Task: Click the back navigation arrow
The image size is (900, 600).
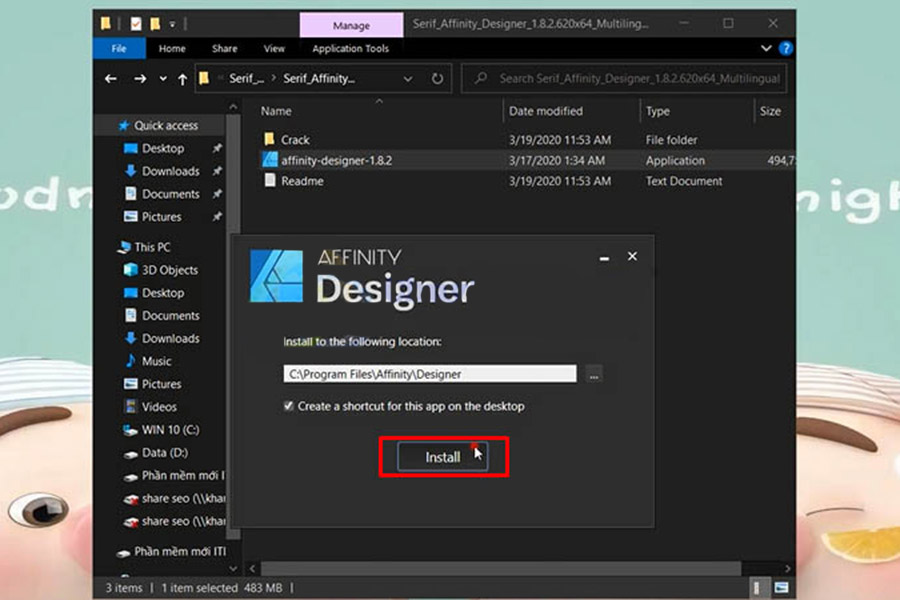Action: coord(113,78)
